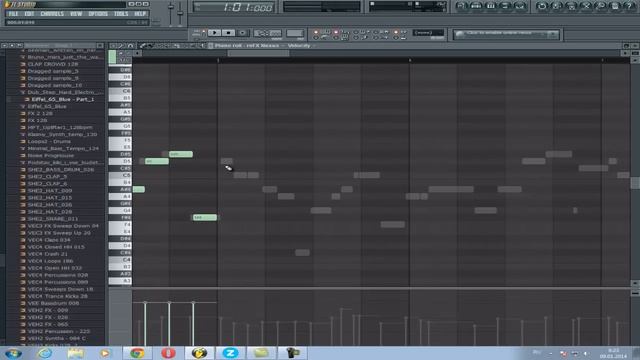Click the tempo display field
Image resolution: width=640 pixels, height=360 pixels.
268,33
